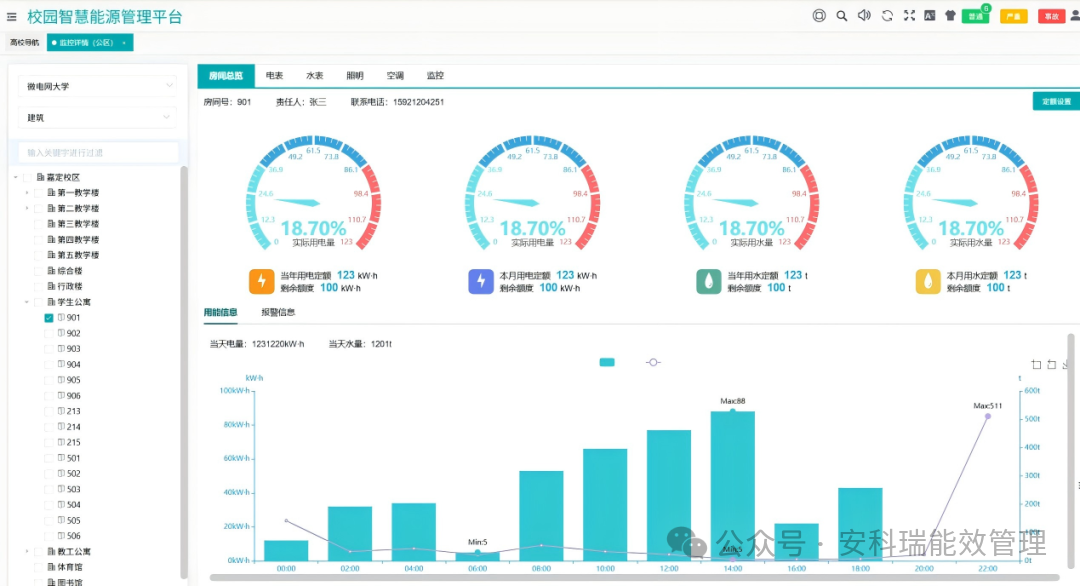Click the chart horizontal zoom slider bar
Image resolution: width=1080 pixels, height=586 pixels.
(634, 578)
